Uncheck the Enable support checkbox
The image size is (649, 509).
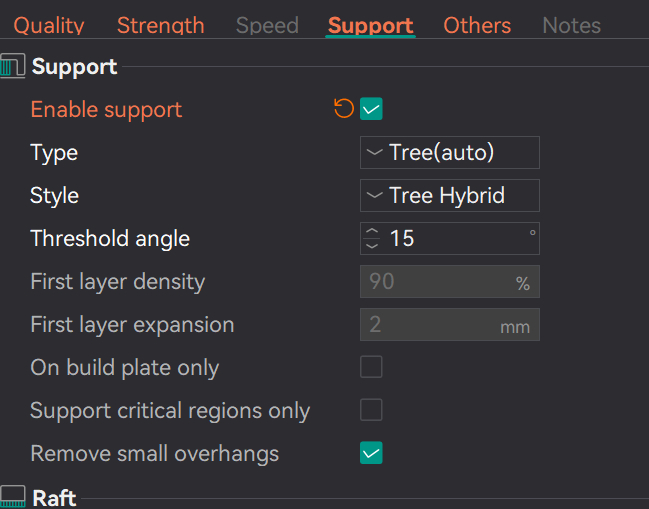(x=371, y=109)
